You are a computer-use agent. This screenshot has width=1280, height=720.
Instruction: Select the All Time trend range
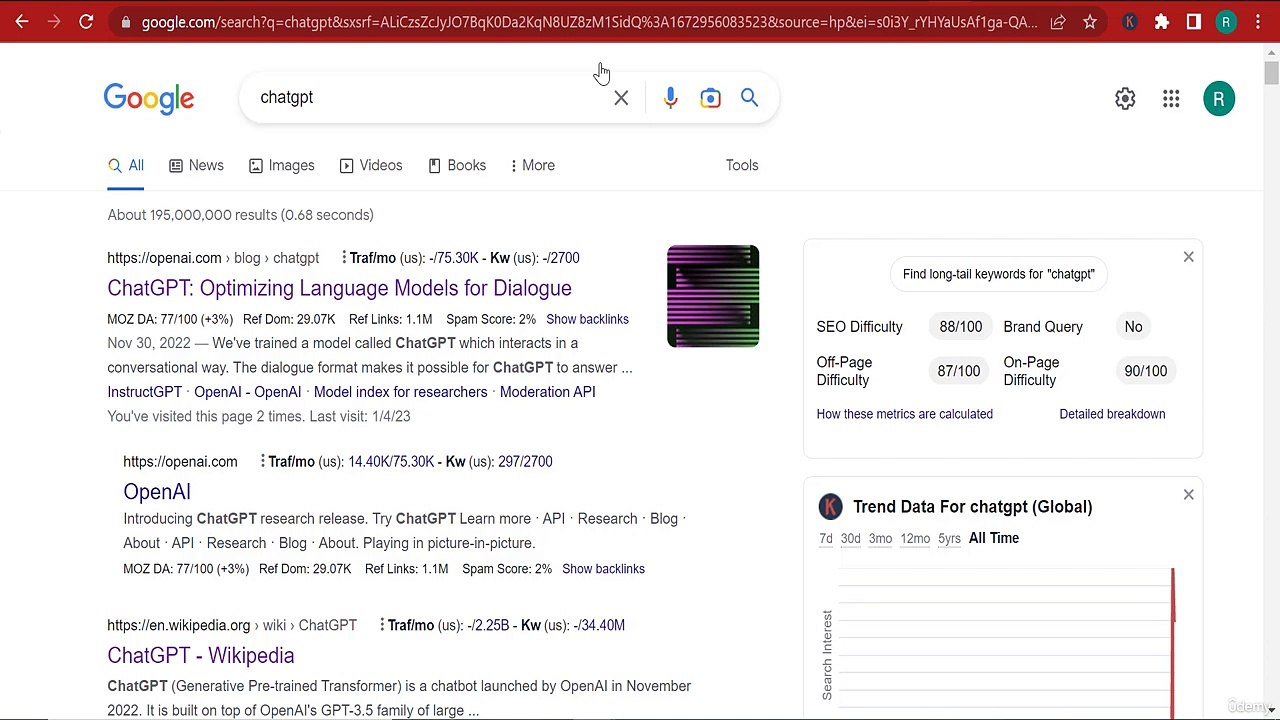coord(994,538)
